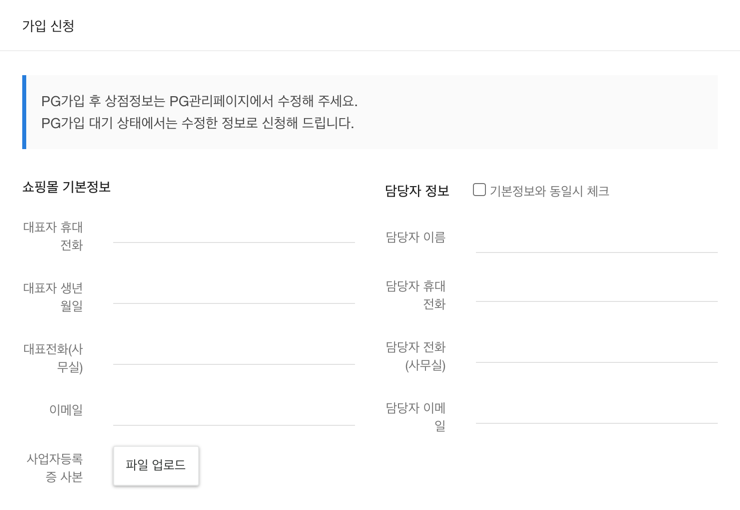
Task: Click the 기본정보와 동일시 체크 label text
Action: coord(549,191)
